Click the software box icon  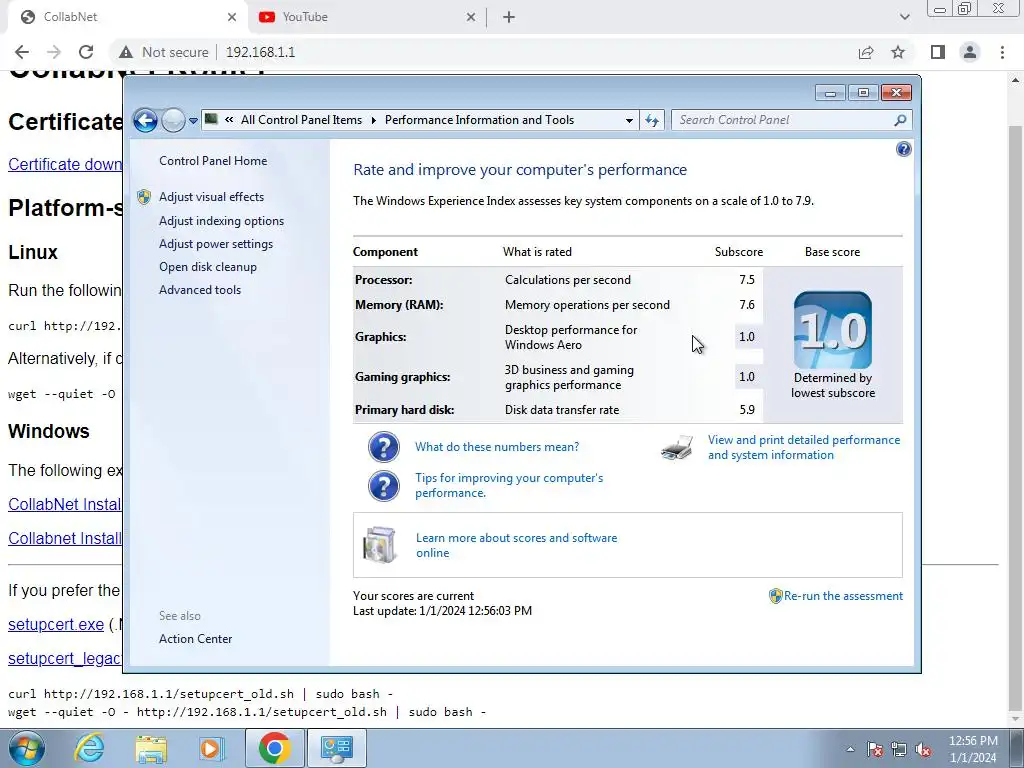(x=379, y=545)
